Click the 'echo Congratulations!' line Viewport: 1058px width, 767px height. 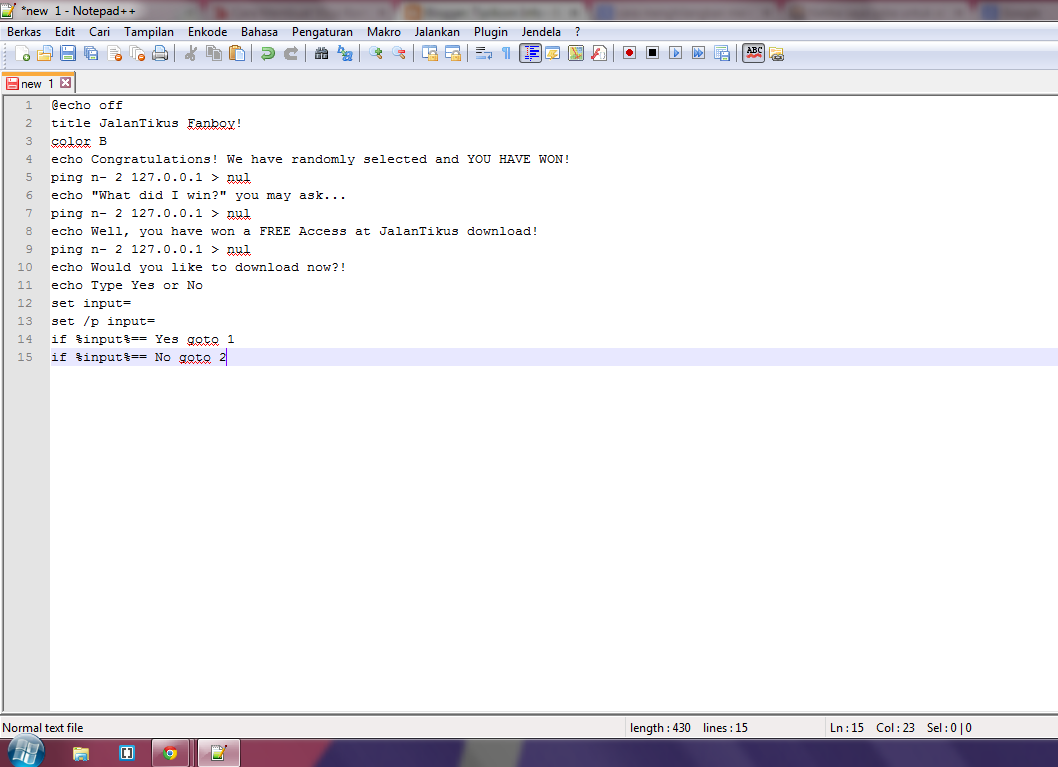pyautogui.click(x=310, y=159)
